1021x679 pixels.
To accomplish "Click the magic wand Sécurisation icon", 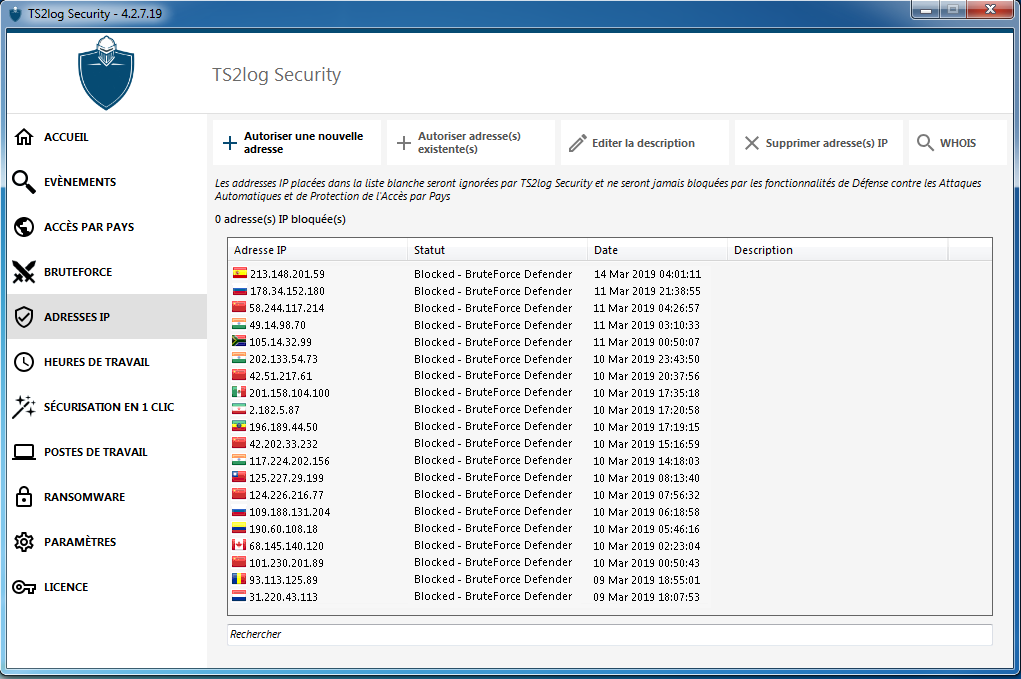I will 24,407.
